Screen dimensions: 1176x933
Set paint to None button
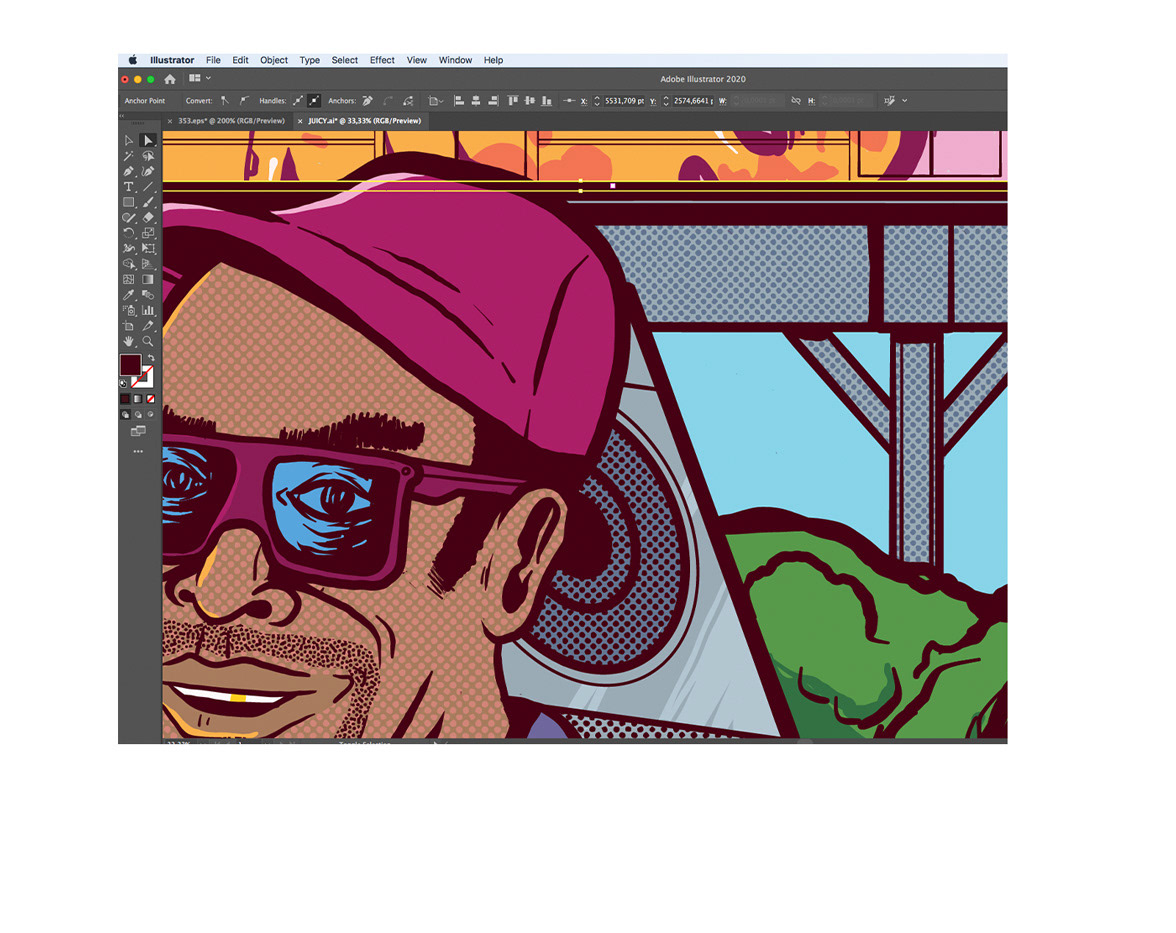[151, 399]
